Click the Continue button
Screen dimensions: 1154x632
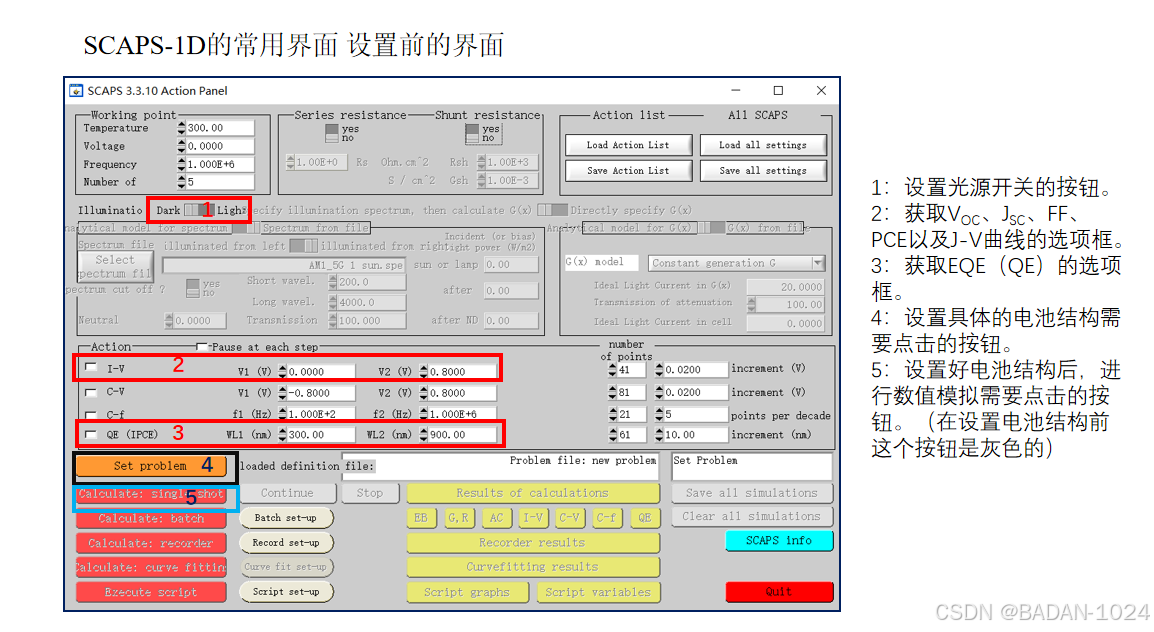[x=287, y=493]
